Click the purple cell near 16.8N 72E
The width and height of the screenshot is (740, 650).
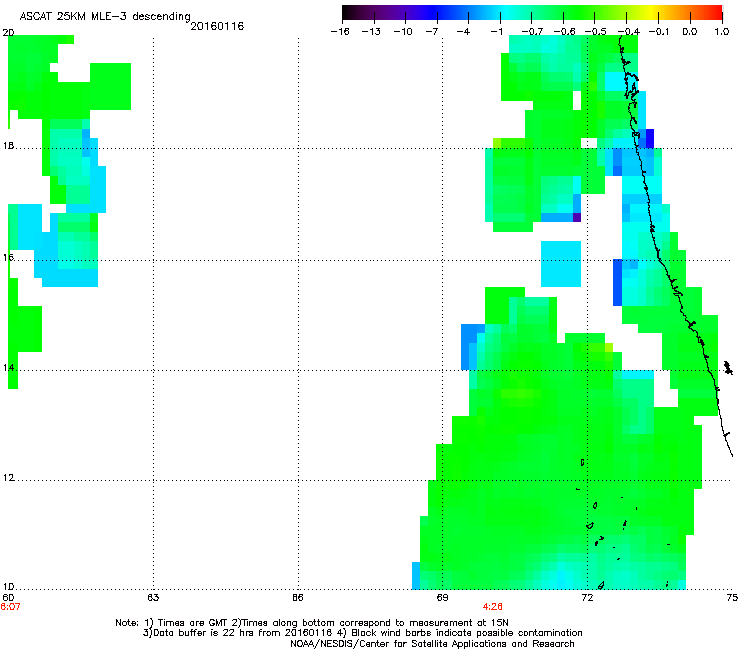coord(577,217)
